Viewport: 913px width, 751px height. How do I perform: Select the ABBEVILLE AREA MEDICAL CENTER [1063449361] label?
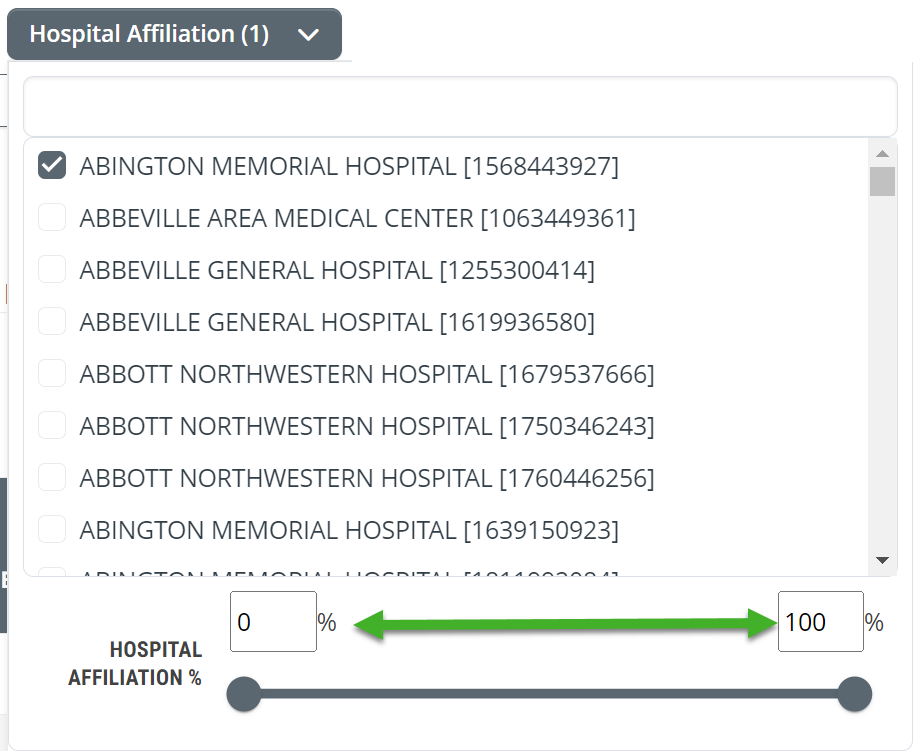click(358, 218)
